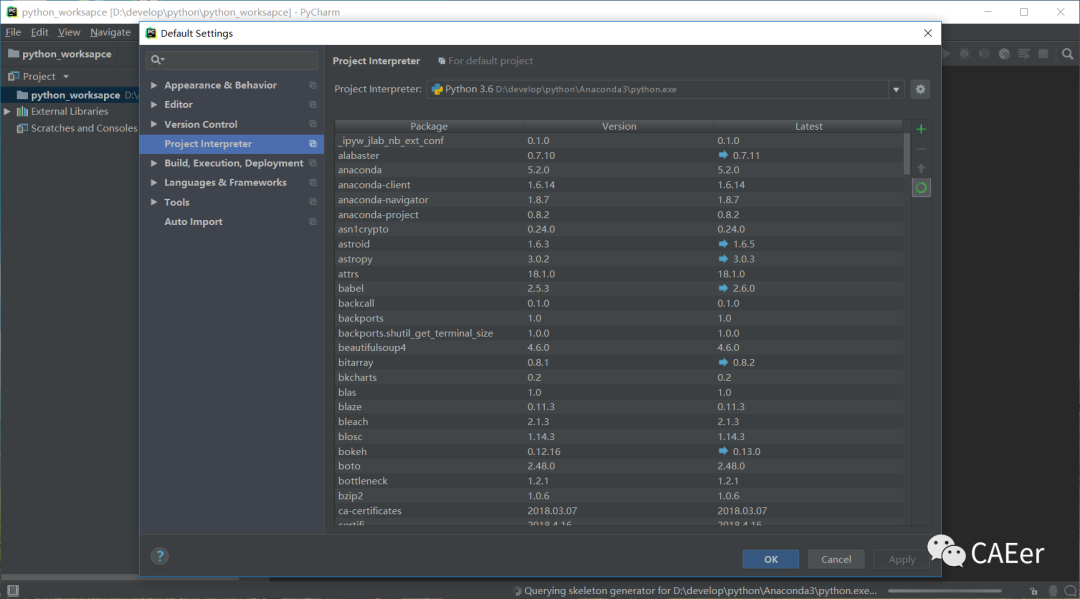Click project-scope icon beside Version Control
This screenshot has height=599, width=1080.
click(x=313, y=124)
